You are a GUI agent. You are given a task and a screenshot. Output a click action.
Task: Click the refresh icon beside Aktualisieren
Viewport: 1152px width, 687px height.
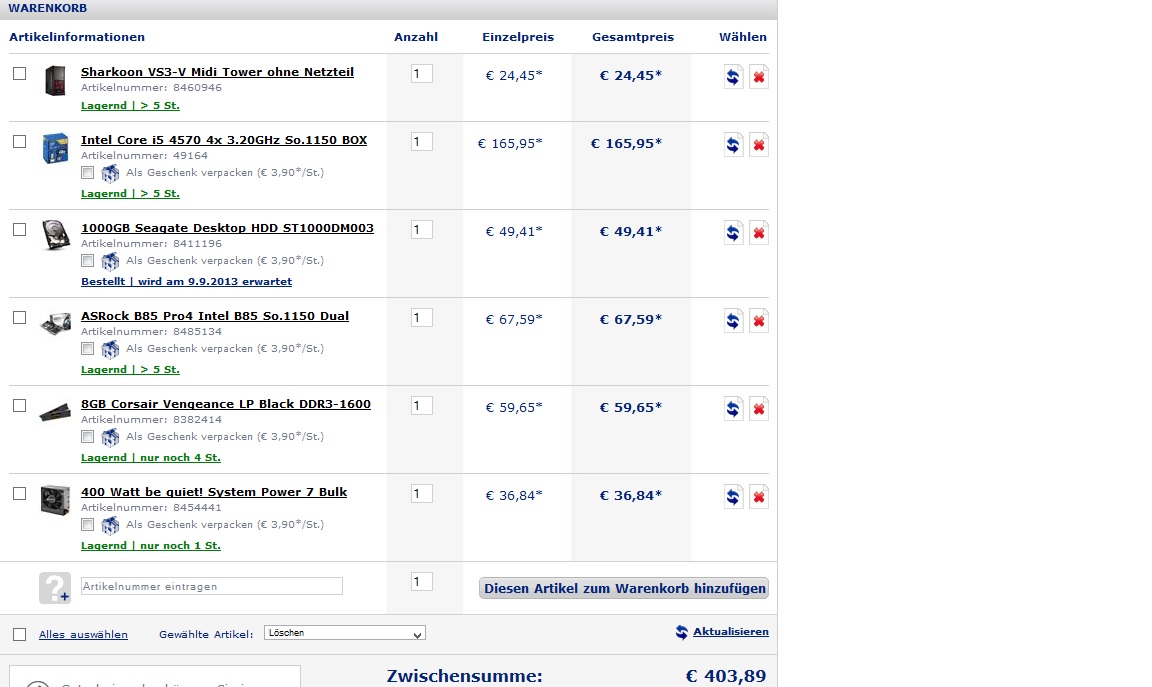[682, 632]
